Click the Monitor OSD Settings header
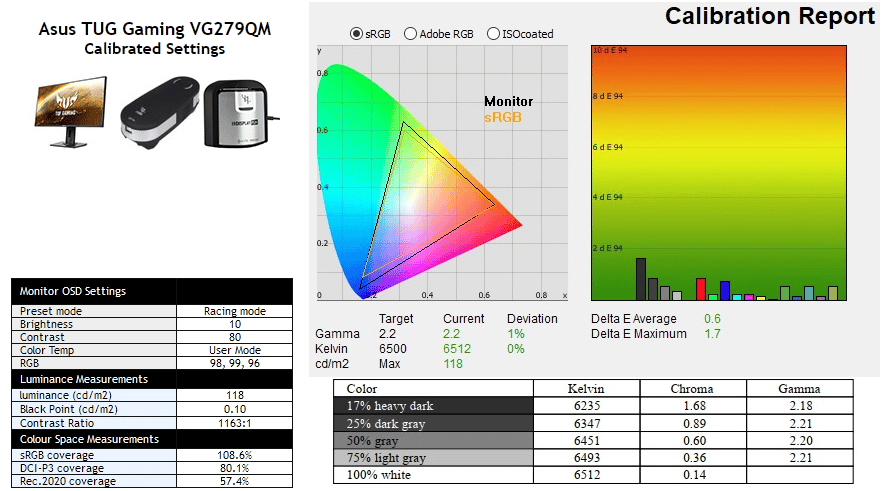Image resolution: width=889 pixels, height=491 pixels. [73, 291]
